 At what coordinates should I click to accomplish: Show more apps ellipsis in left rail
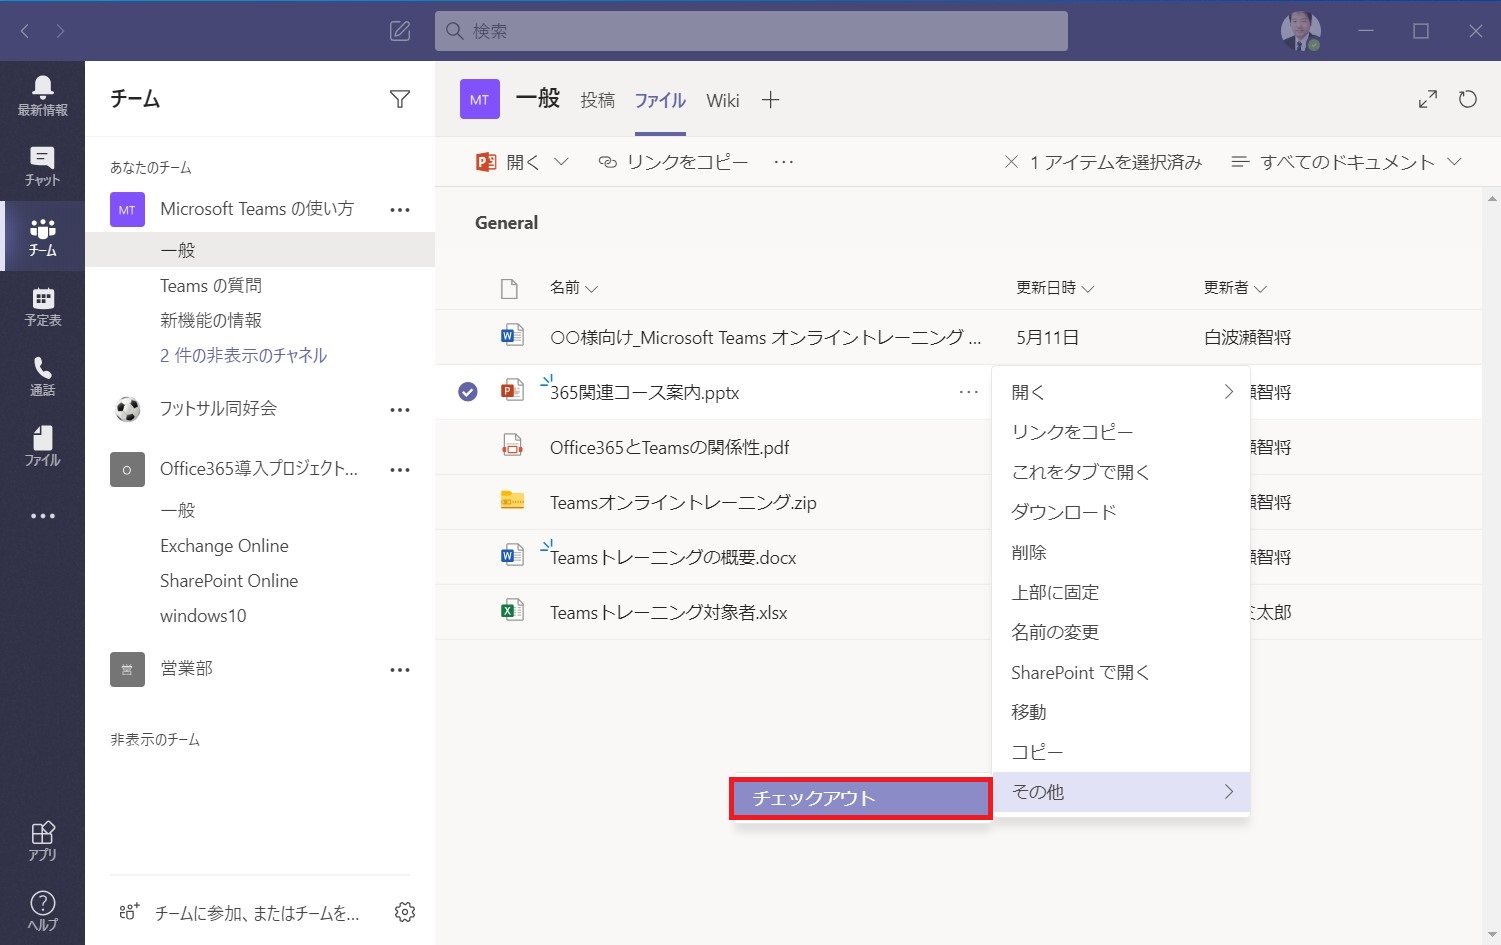pyautogui.click(x=42, y=516)
